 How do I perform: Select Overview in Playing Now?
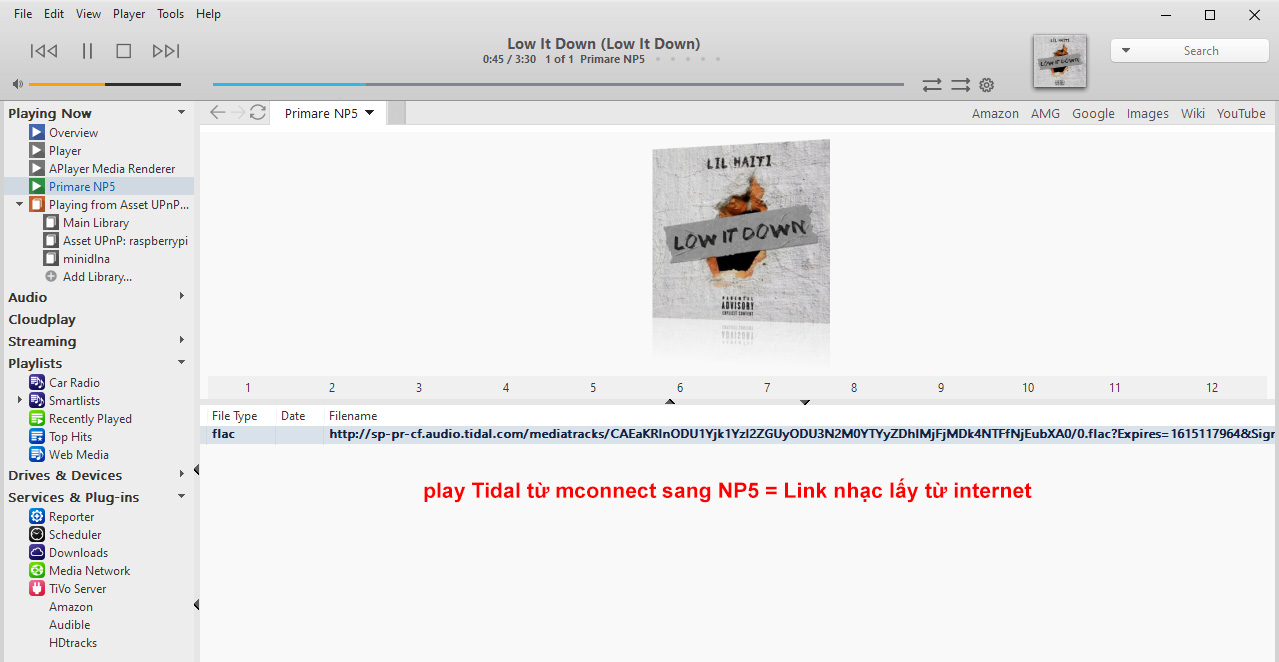[73, 133]
